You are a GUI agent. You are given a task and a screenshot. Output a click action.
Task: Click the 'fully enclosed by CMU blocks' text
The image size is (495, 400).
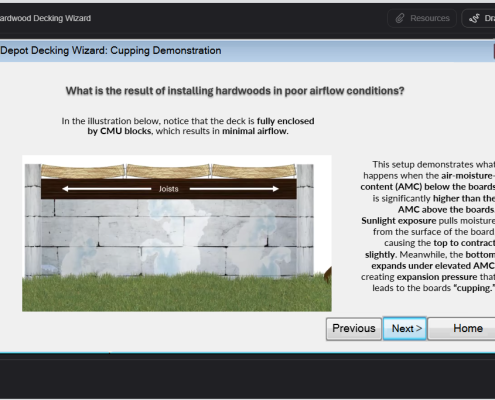[x=201, y=126]
